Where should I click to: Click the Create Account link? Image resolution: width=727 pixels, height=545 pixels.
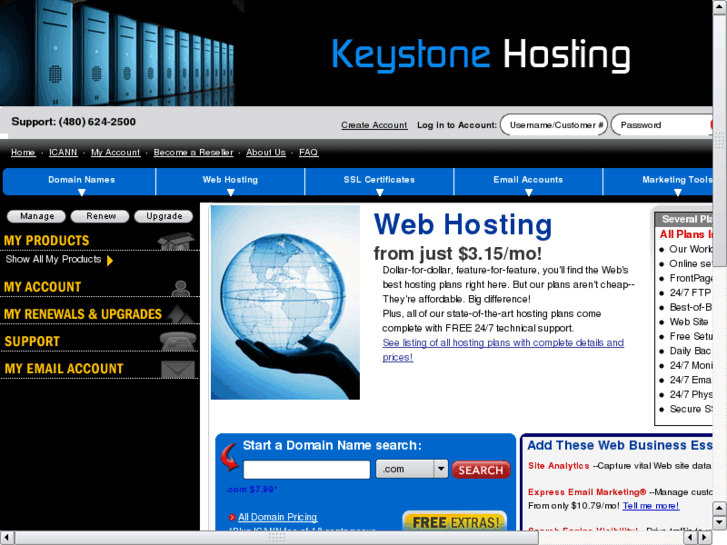(374, 125)
